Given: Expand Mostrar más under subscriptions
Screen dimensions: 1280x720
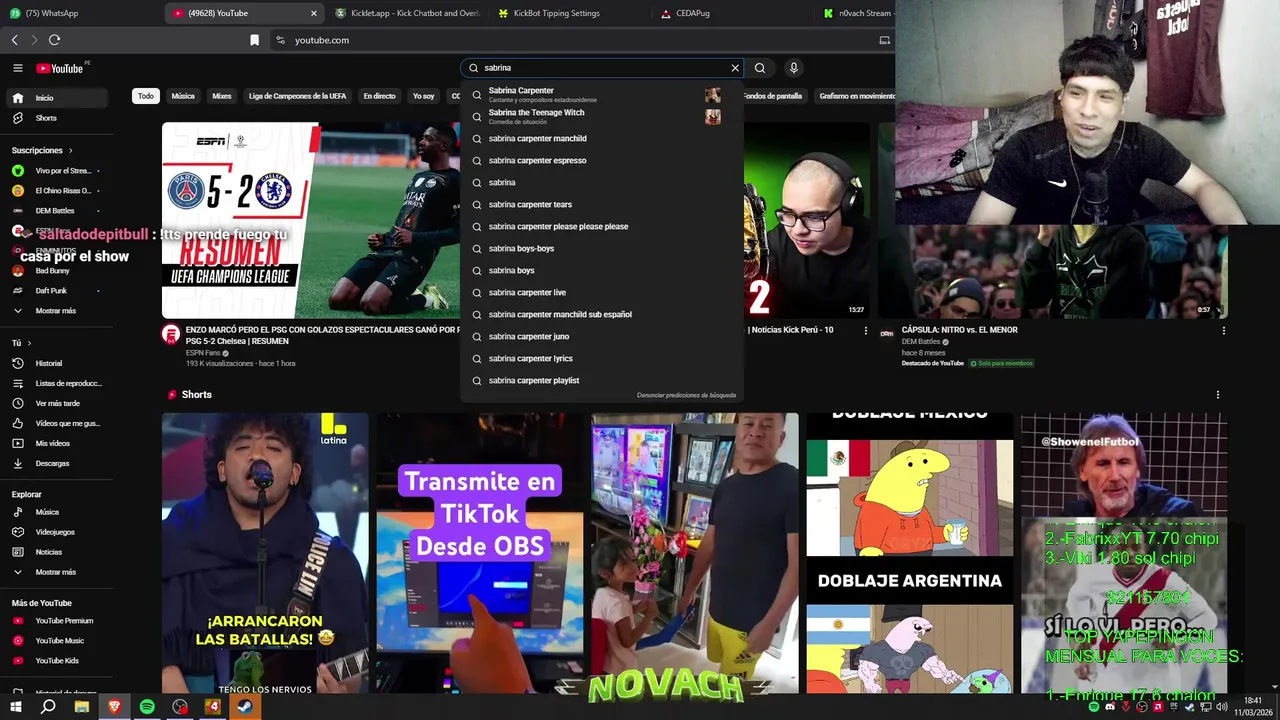Looking at the screenshot, I should pyautogui.click(x=58, y=311).
